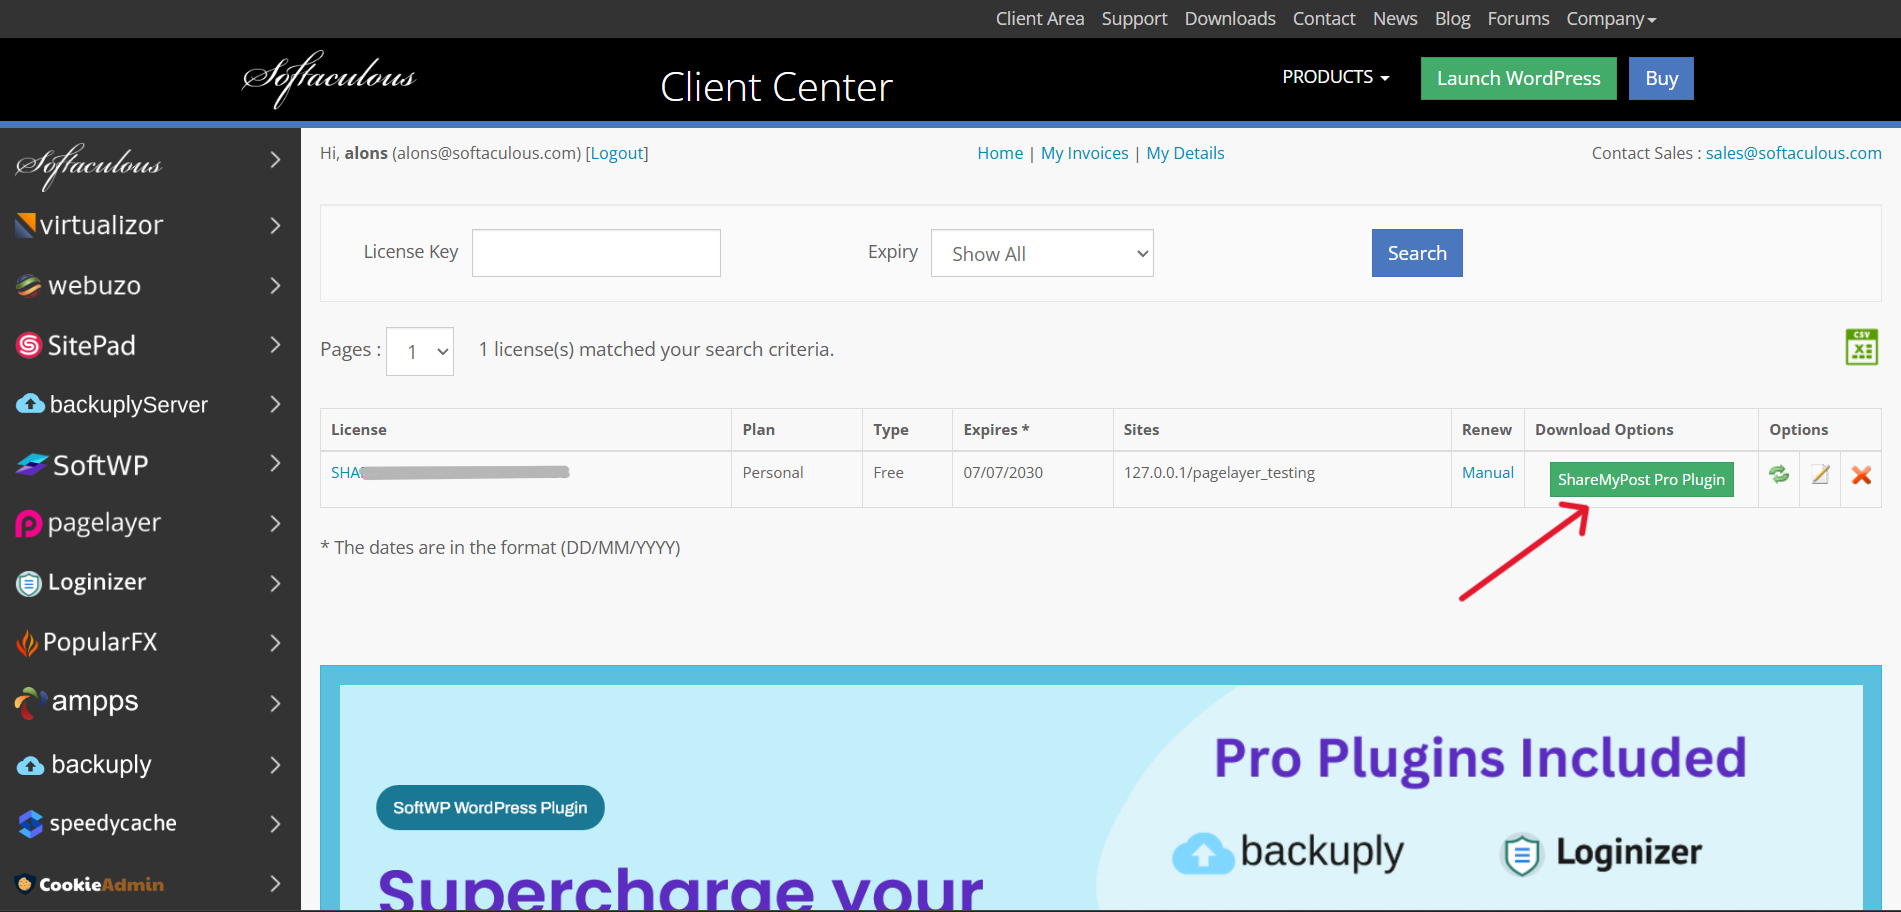
Task: Click the blue Buy button
Action: (x=1661, y=78)
